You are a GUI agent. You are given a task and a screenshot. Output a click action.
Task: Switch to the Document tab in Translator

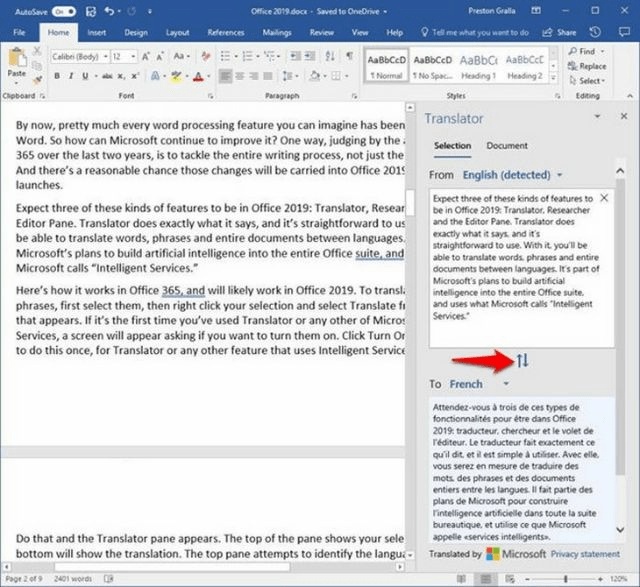click(x=507, y=146)
